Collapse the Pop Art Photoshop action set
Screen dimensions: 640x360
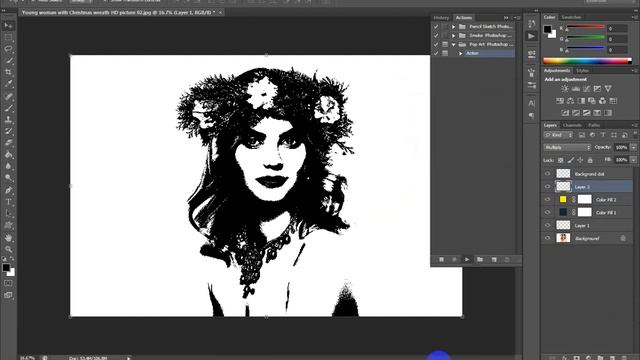[x=453, y=44]
